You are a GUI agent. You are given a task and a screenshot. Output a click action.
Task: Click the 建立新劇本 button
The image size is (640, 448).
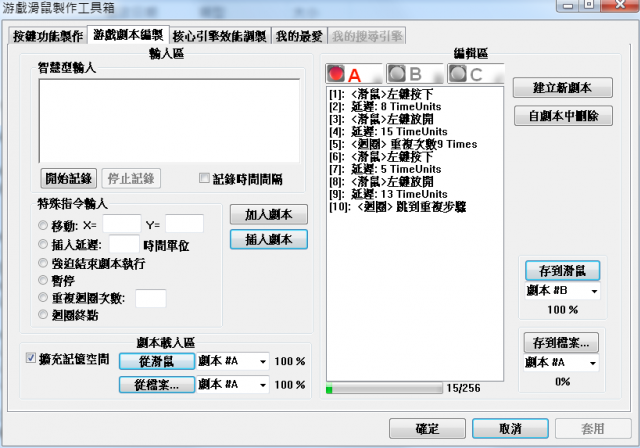(562, 87)
